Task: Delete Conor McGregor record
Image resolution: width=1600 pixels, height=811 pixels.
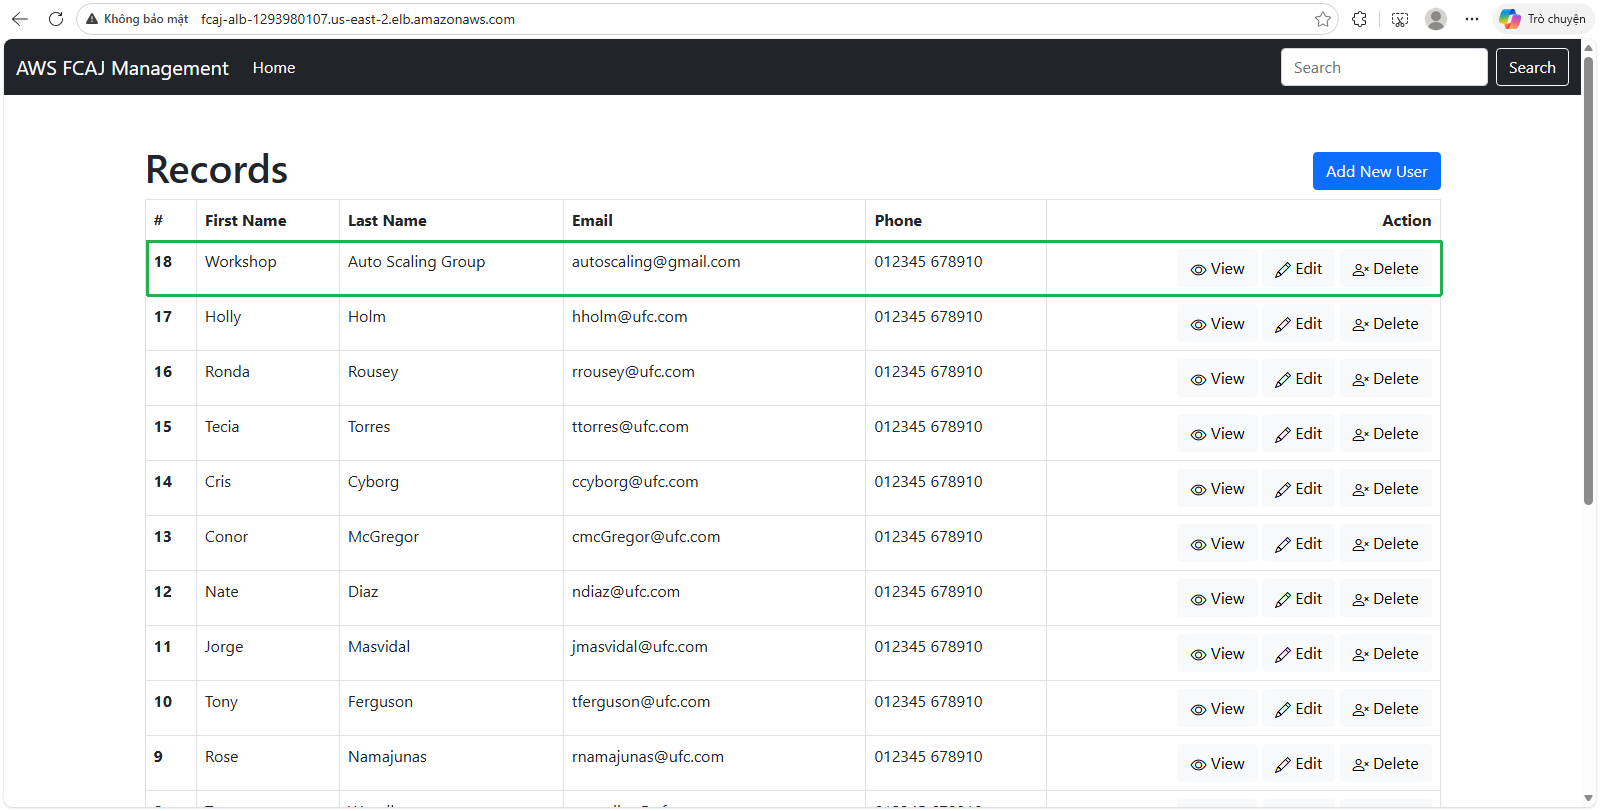Action: 1385,544
